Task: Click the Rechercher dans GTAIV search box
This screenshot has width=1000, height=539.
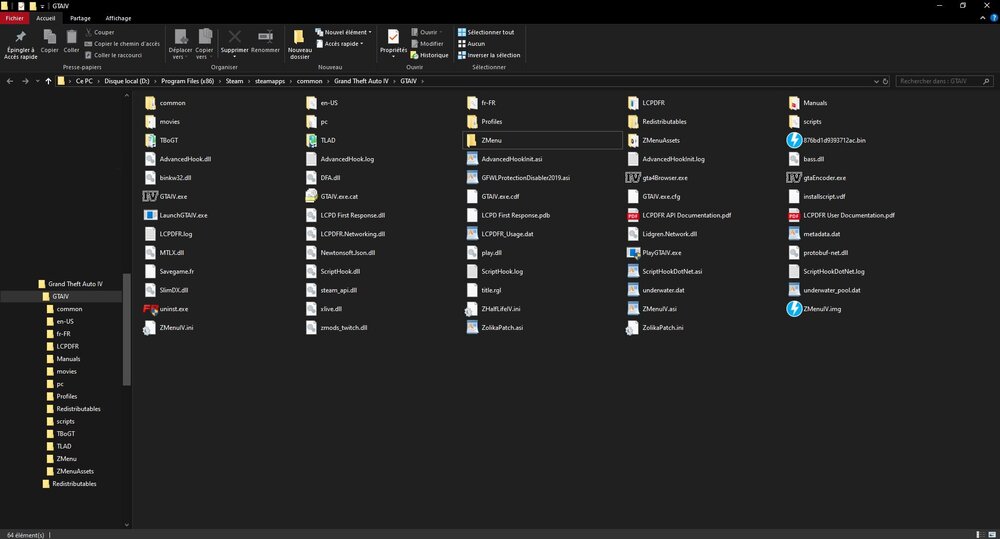Action: (x=943, y=81)
